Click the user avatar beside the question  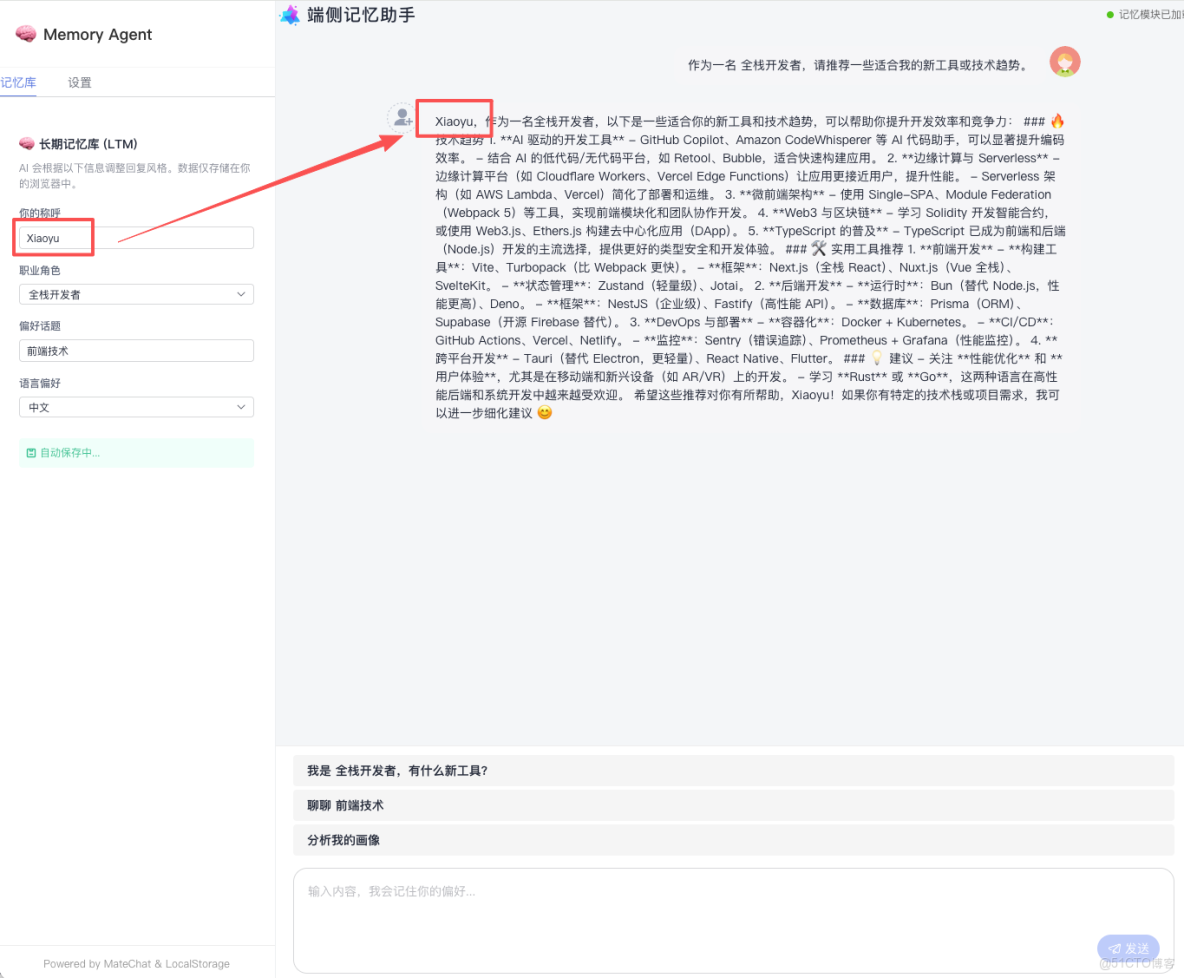[1064, 61]
